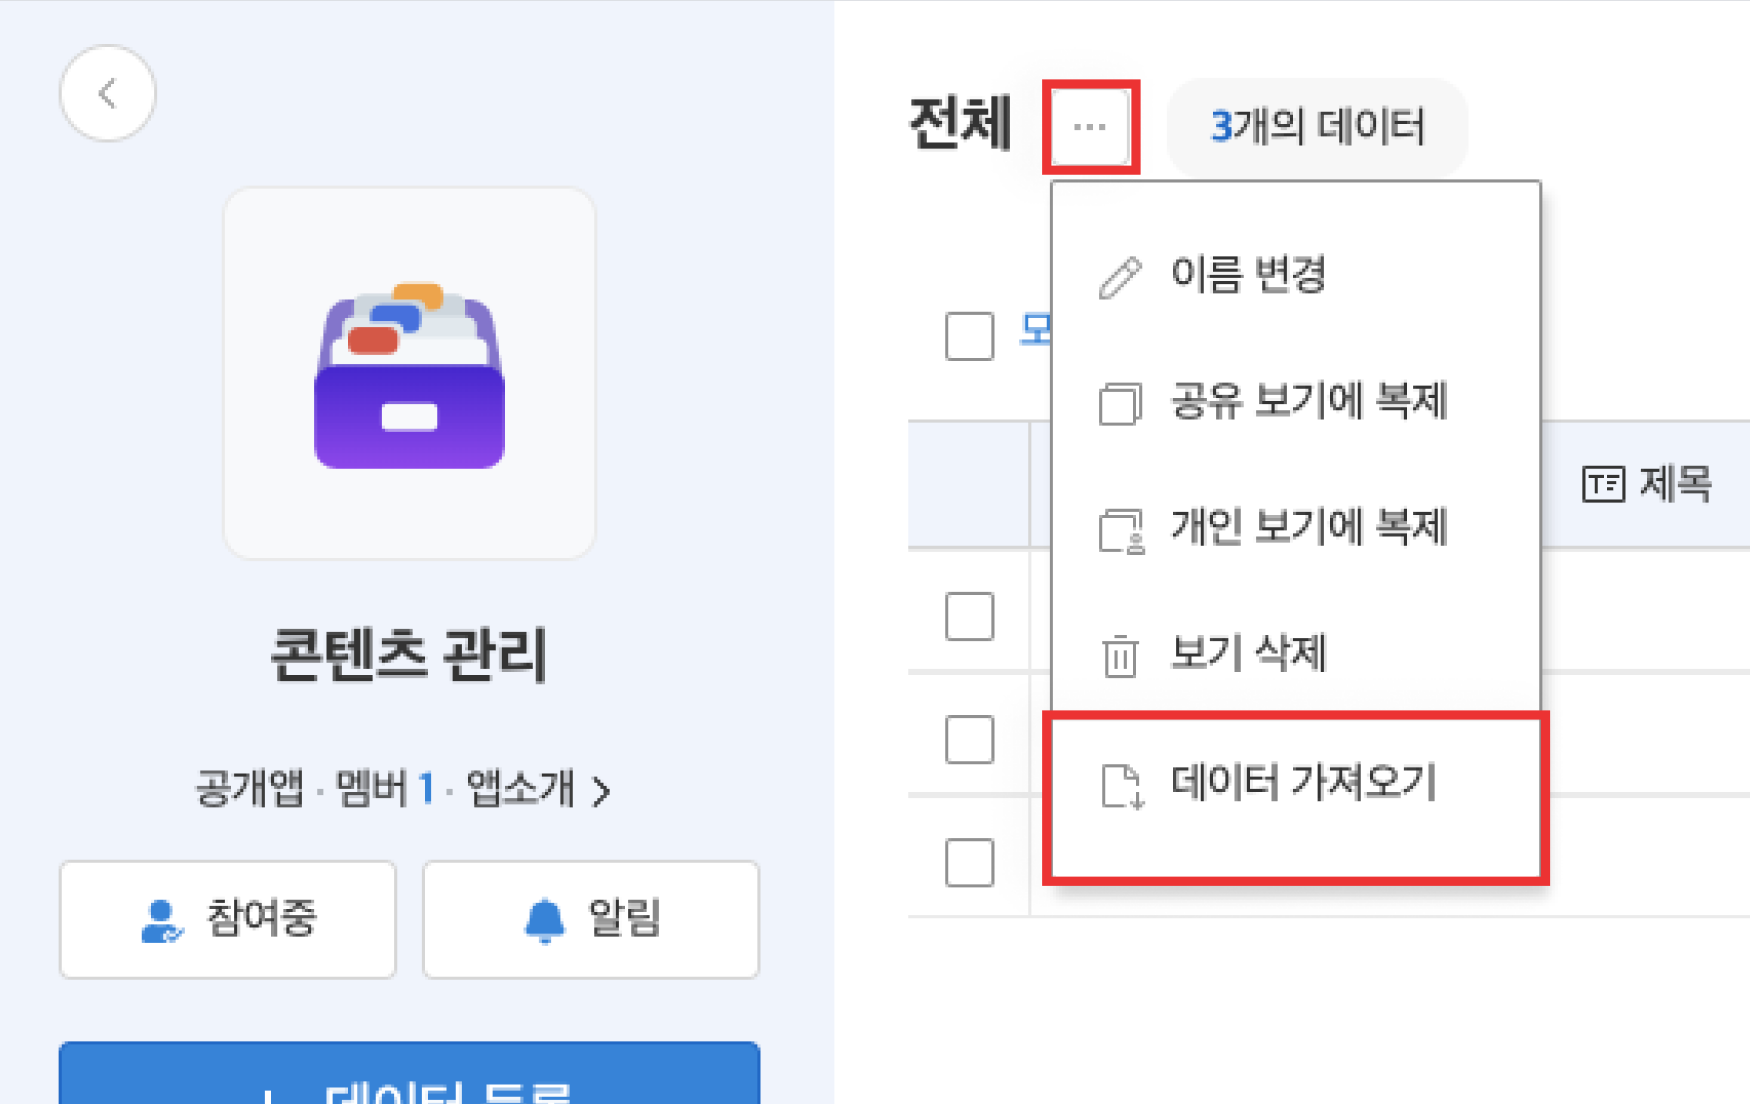1750x1104 pixels.
Task: Click the personal copy icon for 개인 보기에 복제
Action: pos(1121,530)
